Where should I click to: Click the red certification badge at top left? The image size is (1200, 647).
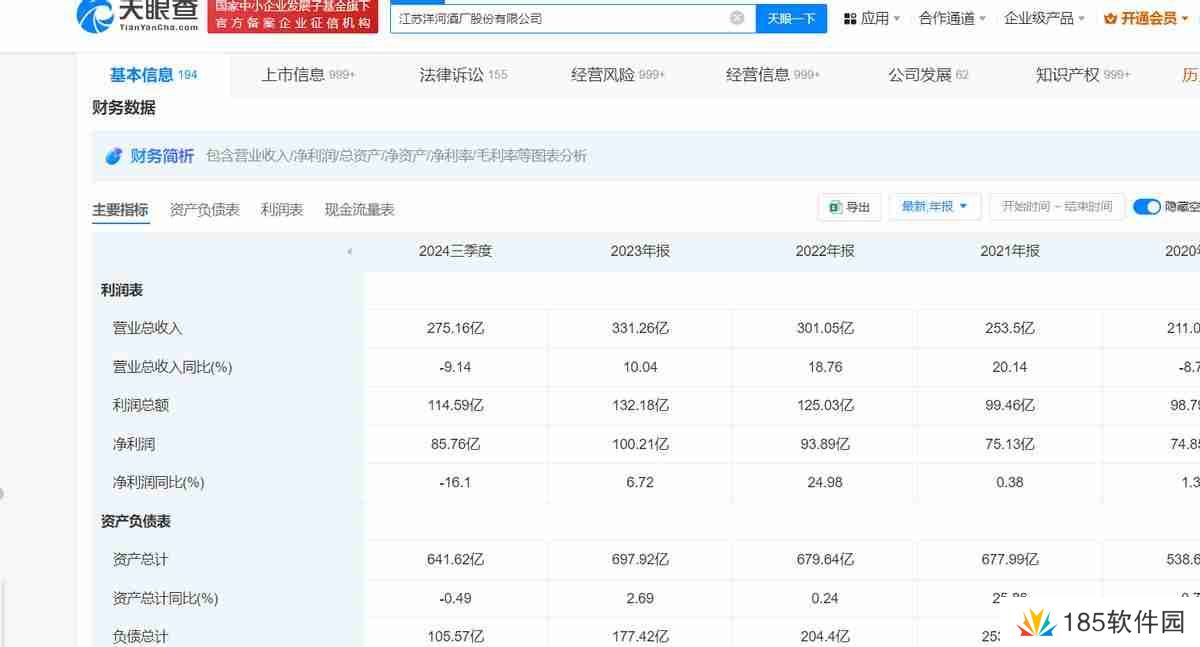[x=292, y=17]
